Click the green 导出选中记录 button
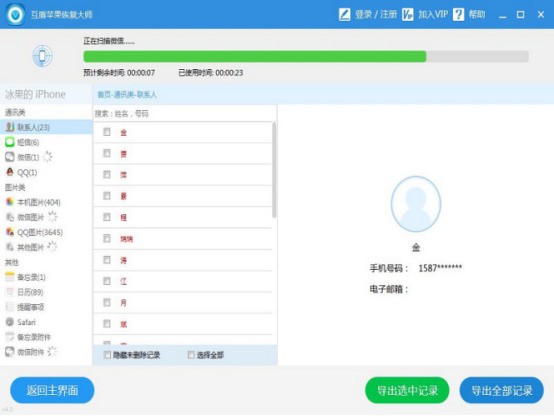Viewport: 554px width, 416px height. coord(407,390)
